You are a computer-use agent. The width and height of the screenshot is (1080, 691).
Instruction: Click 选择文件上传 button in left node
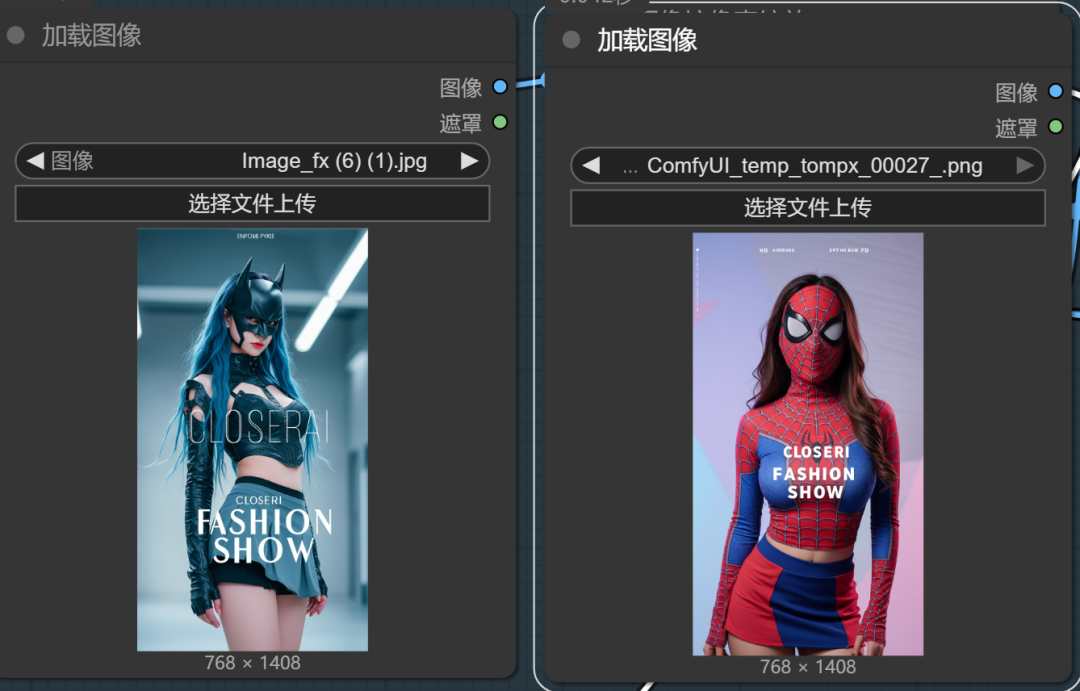pyautogui.click(x=252, y=203)
